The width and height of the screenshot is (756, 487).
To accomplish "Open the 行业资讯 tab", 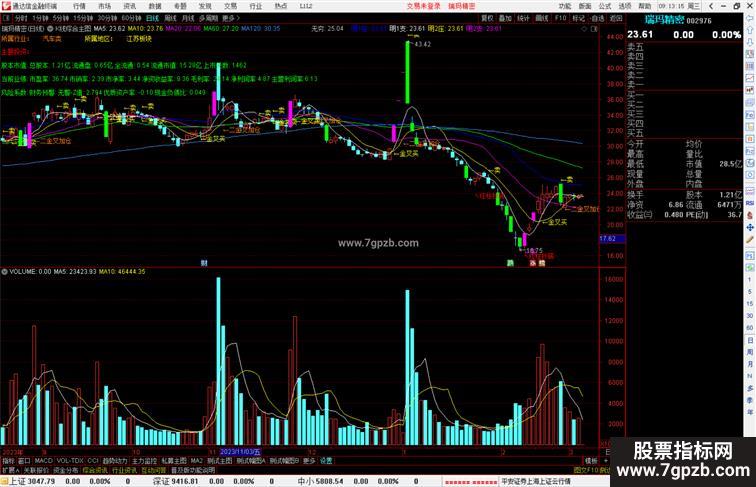I will [x=124, y=470].
